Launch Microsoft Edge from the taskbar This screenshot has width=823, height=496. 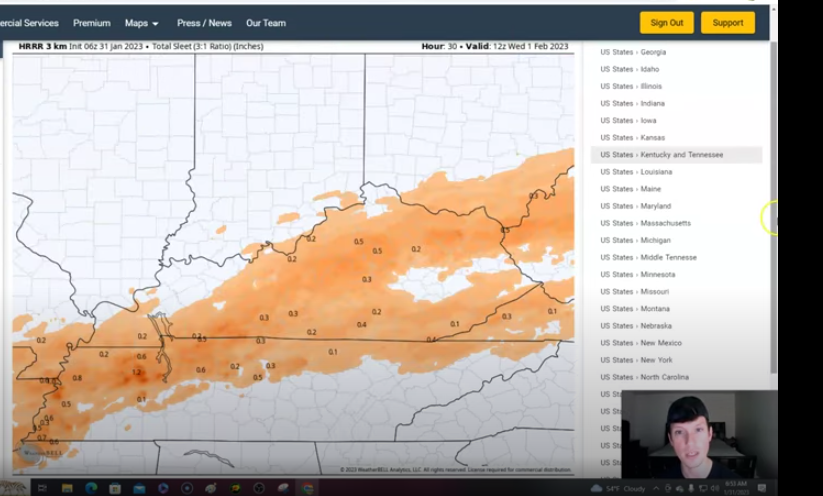click(x=91, y=488)
